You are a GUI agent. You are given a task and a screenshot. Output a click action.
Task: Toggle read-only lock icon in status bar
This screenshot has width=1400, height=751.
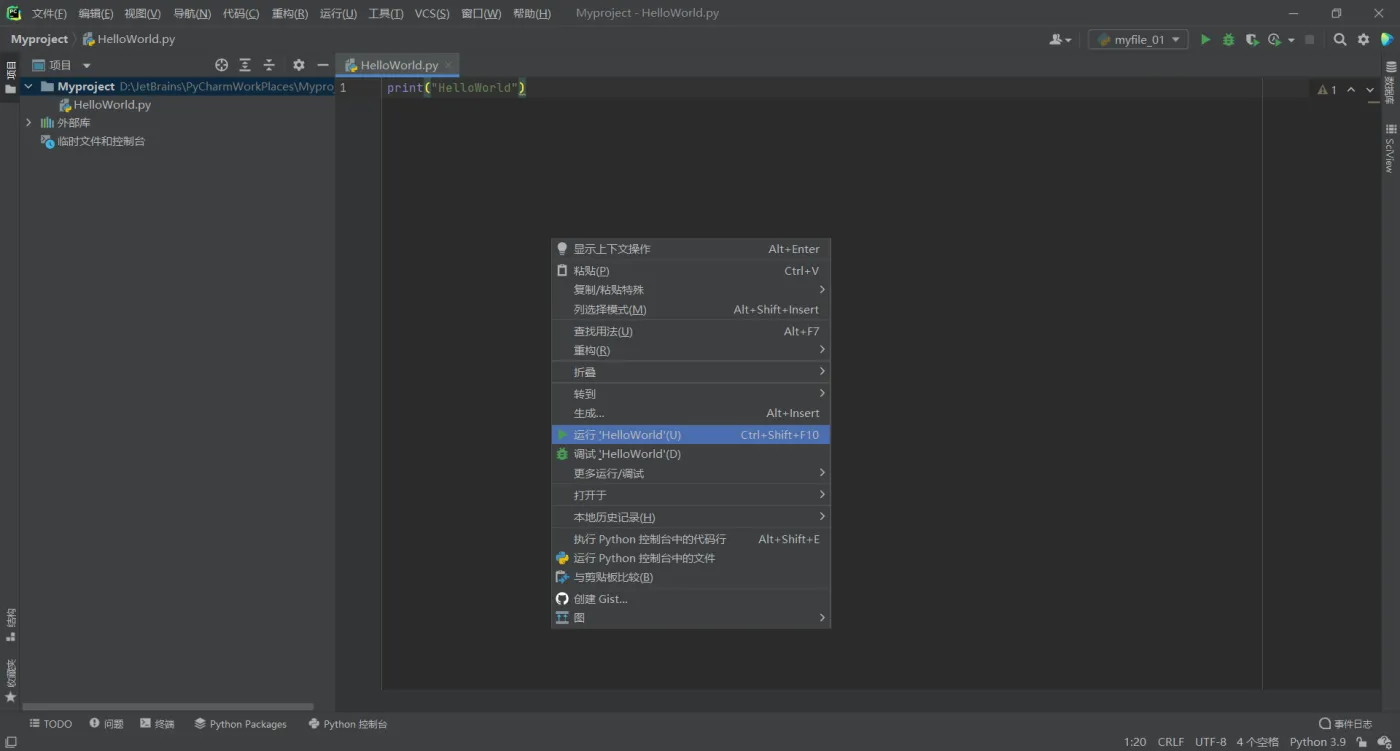tap(1362, 742)
